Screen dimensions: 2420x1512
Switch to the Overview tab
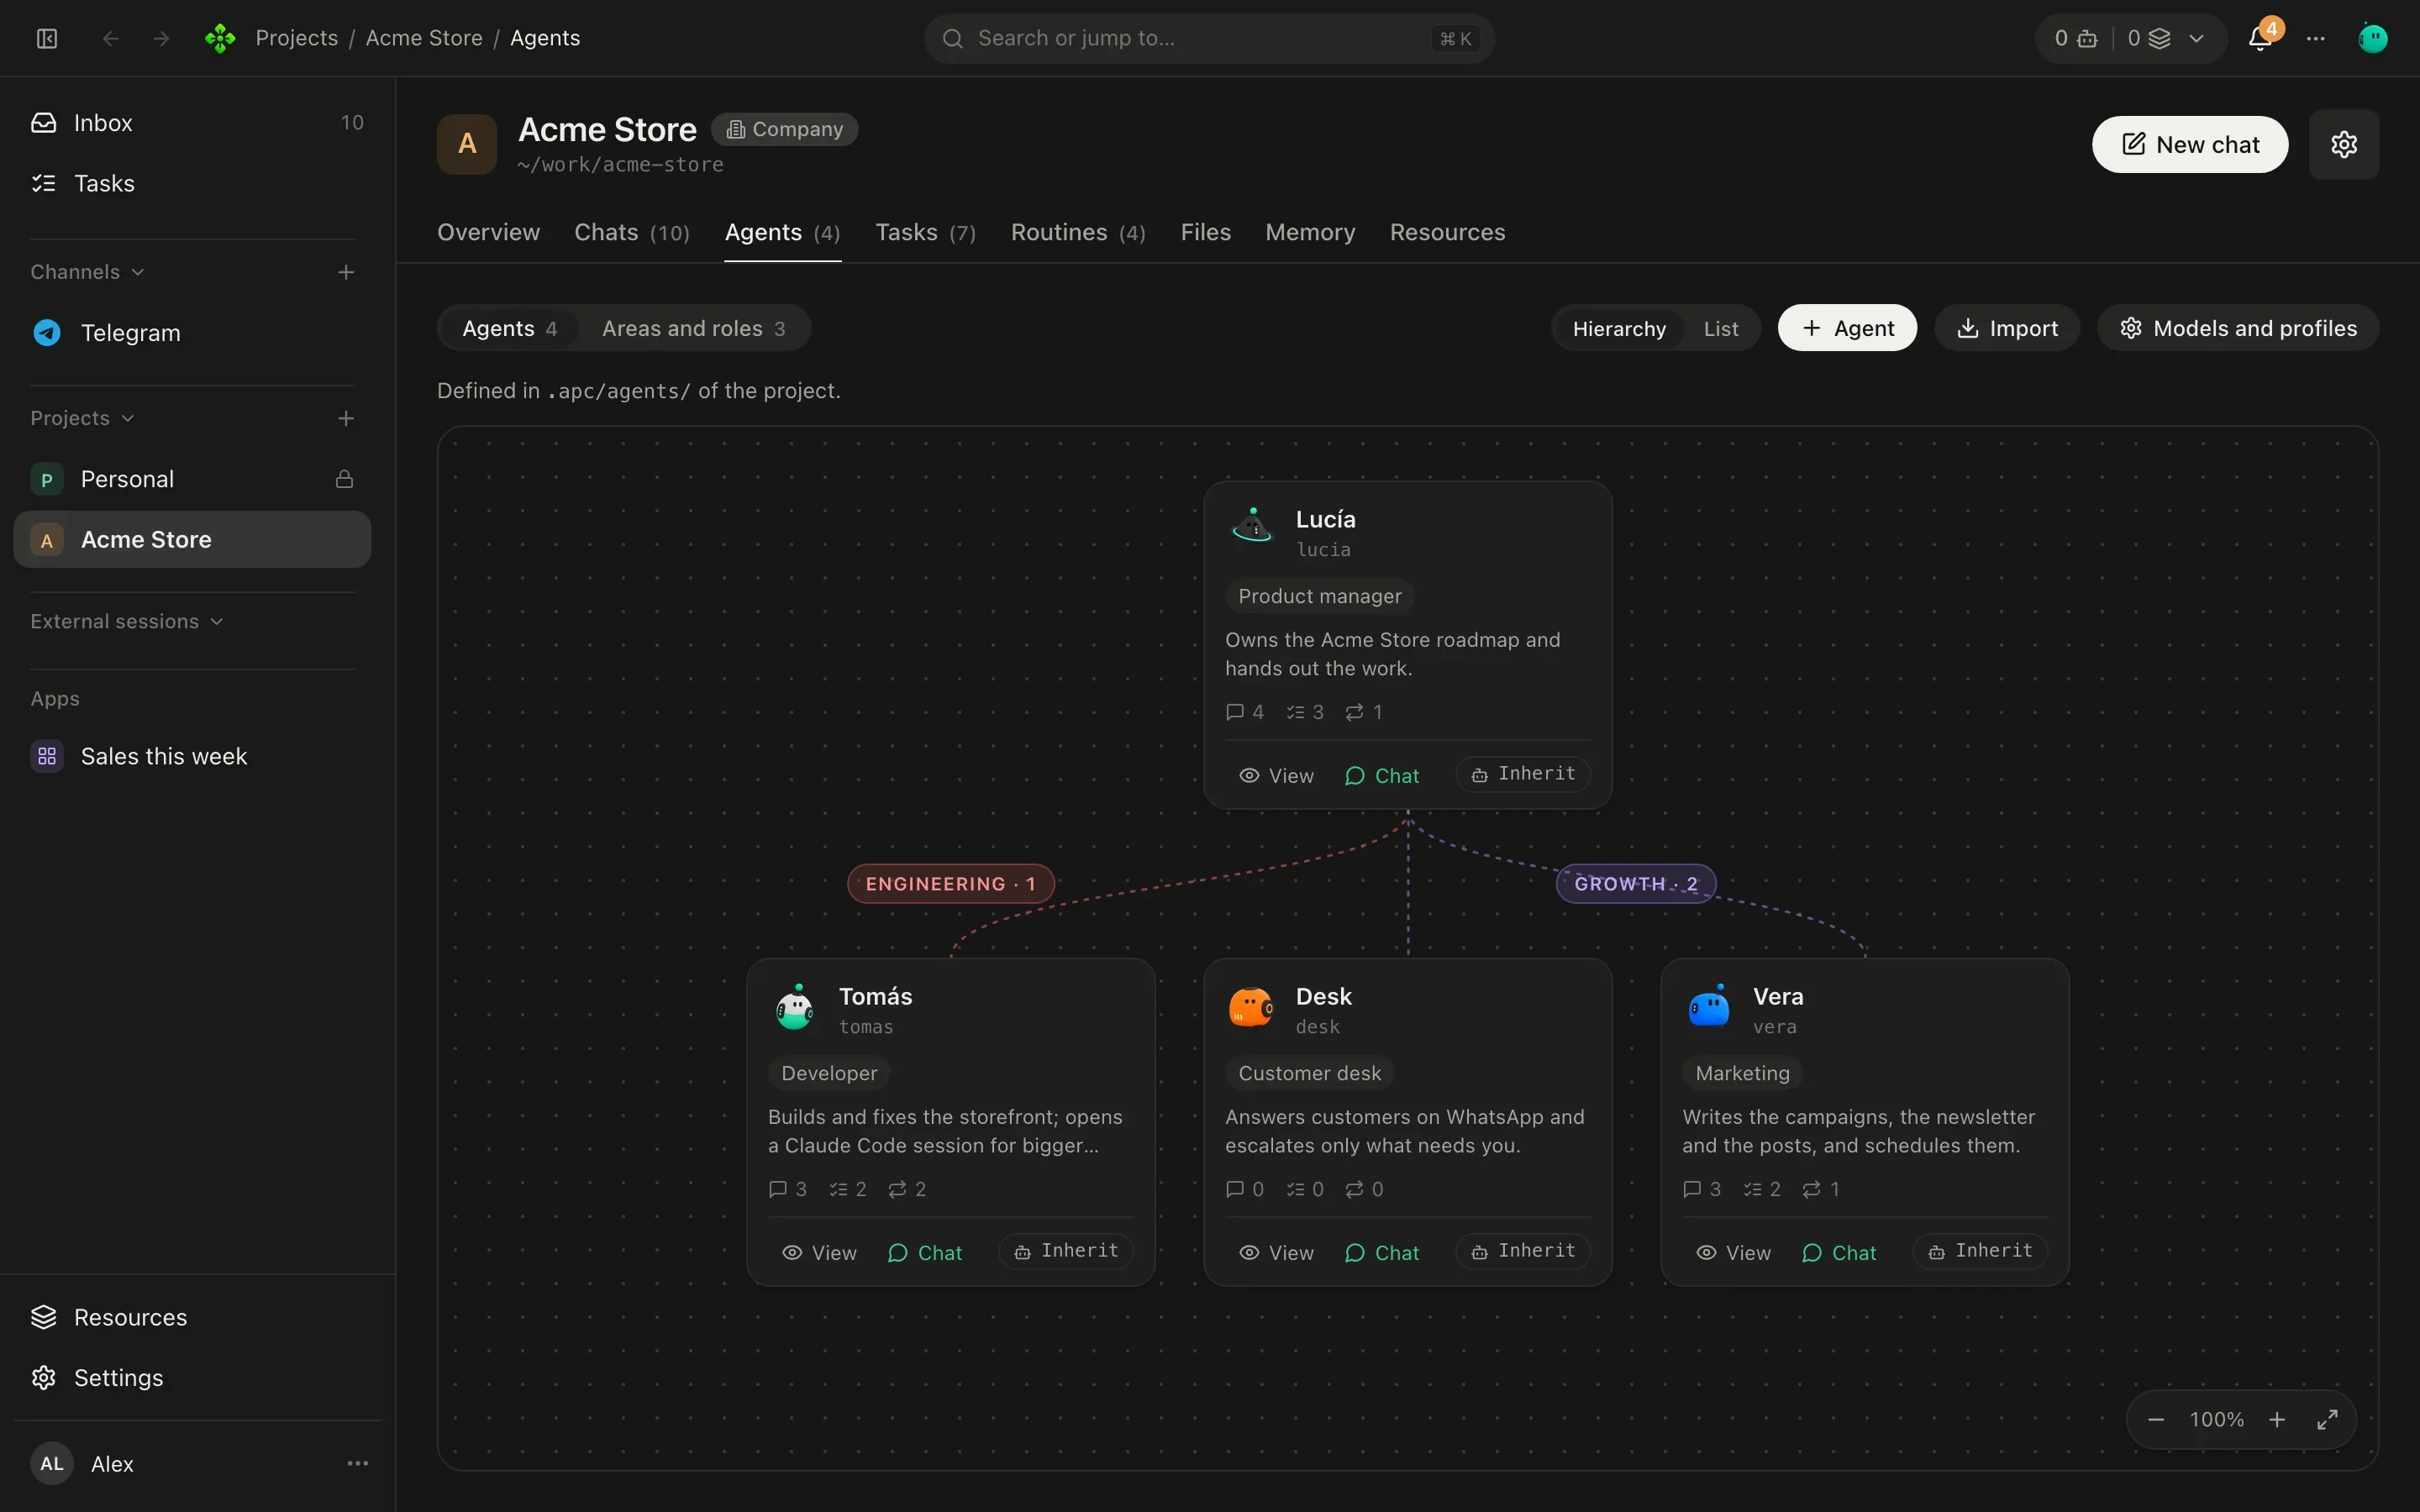[488, 232]
